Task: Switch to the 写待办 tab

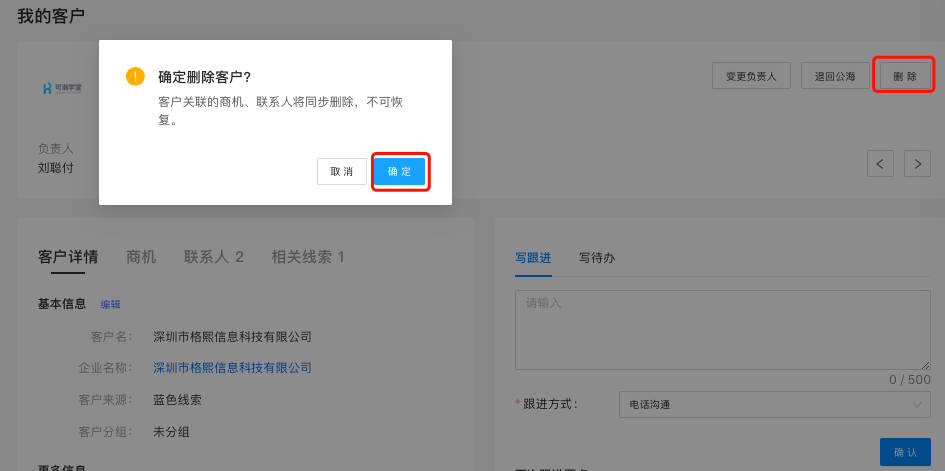Action: point(597,258)
